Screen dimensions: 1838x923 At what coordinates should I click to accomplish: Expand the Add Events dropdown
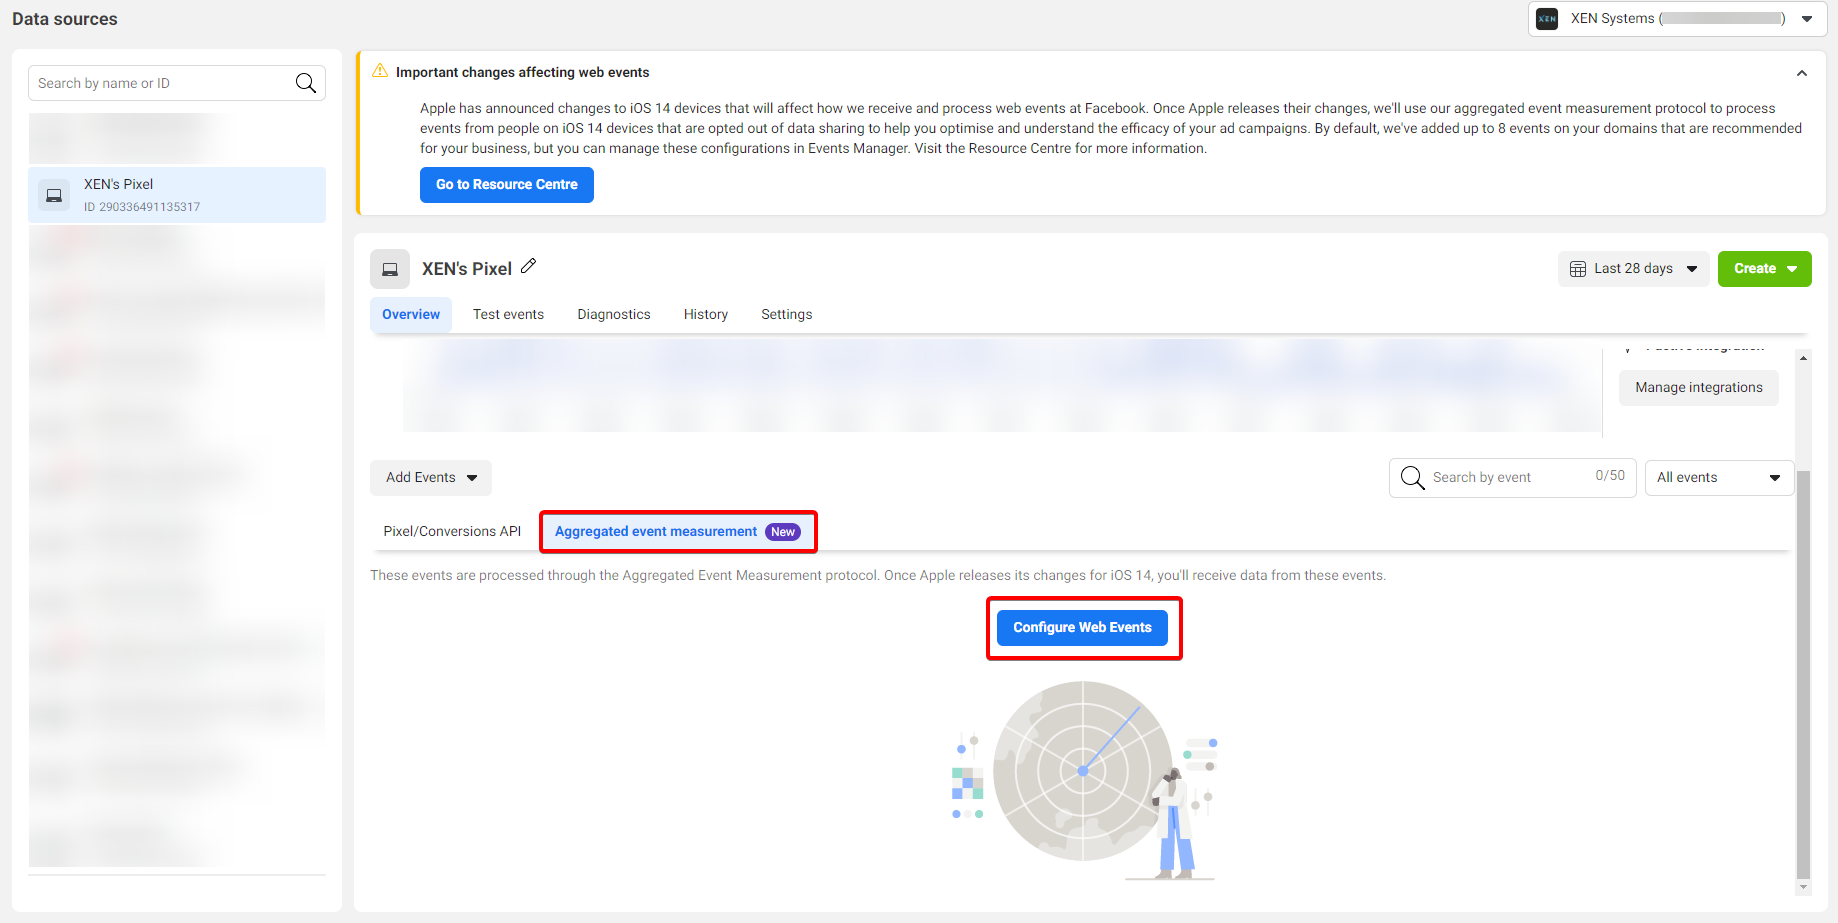(430, 477)
